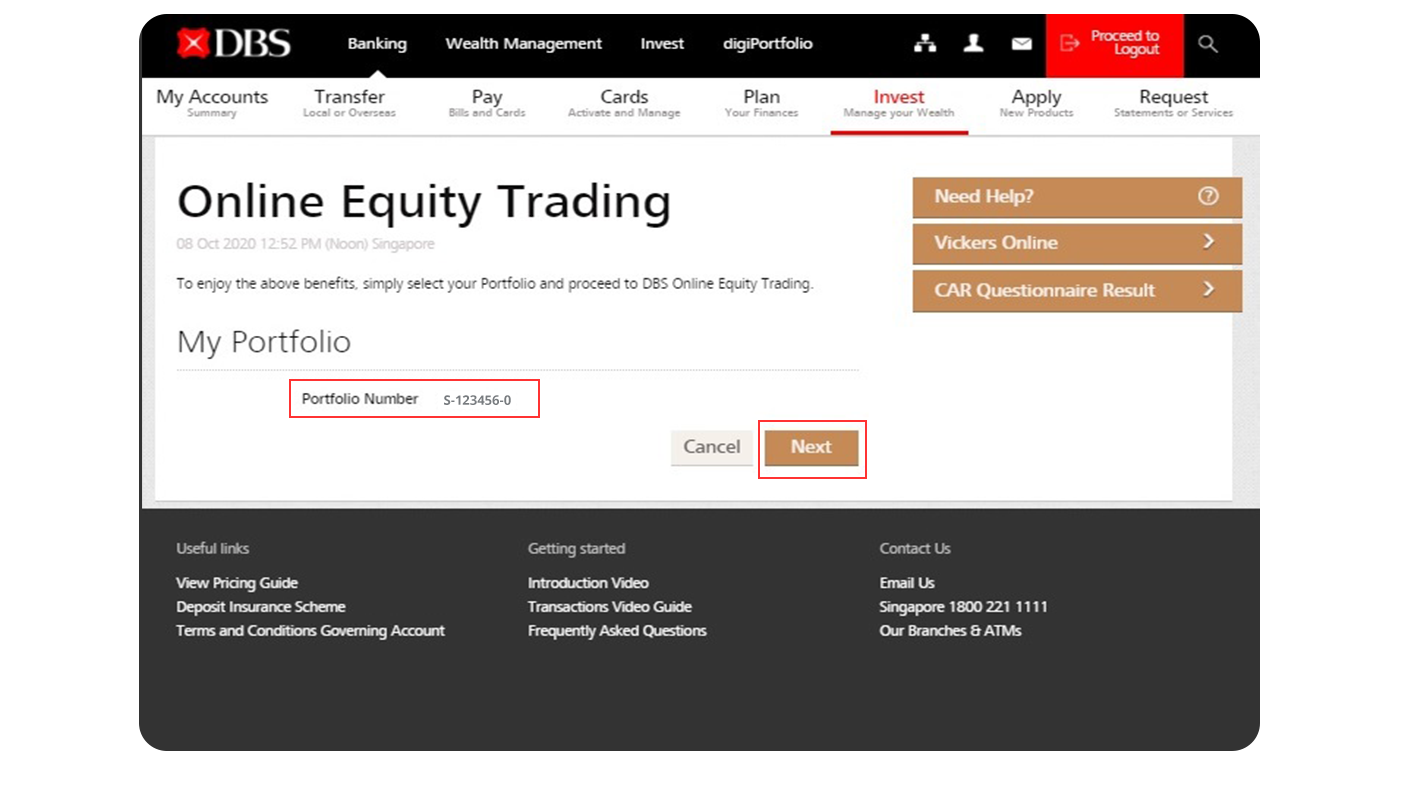Screen dimensions: 1406x810
Task: Expand CAR Questionnaire Result chevron arrow
Action: (x=1208, y=289)
